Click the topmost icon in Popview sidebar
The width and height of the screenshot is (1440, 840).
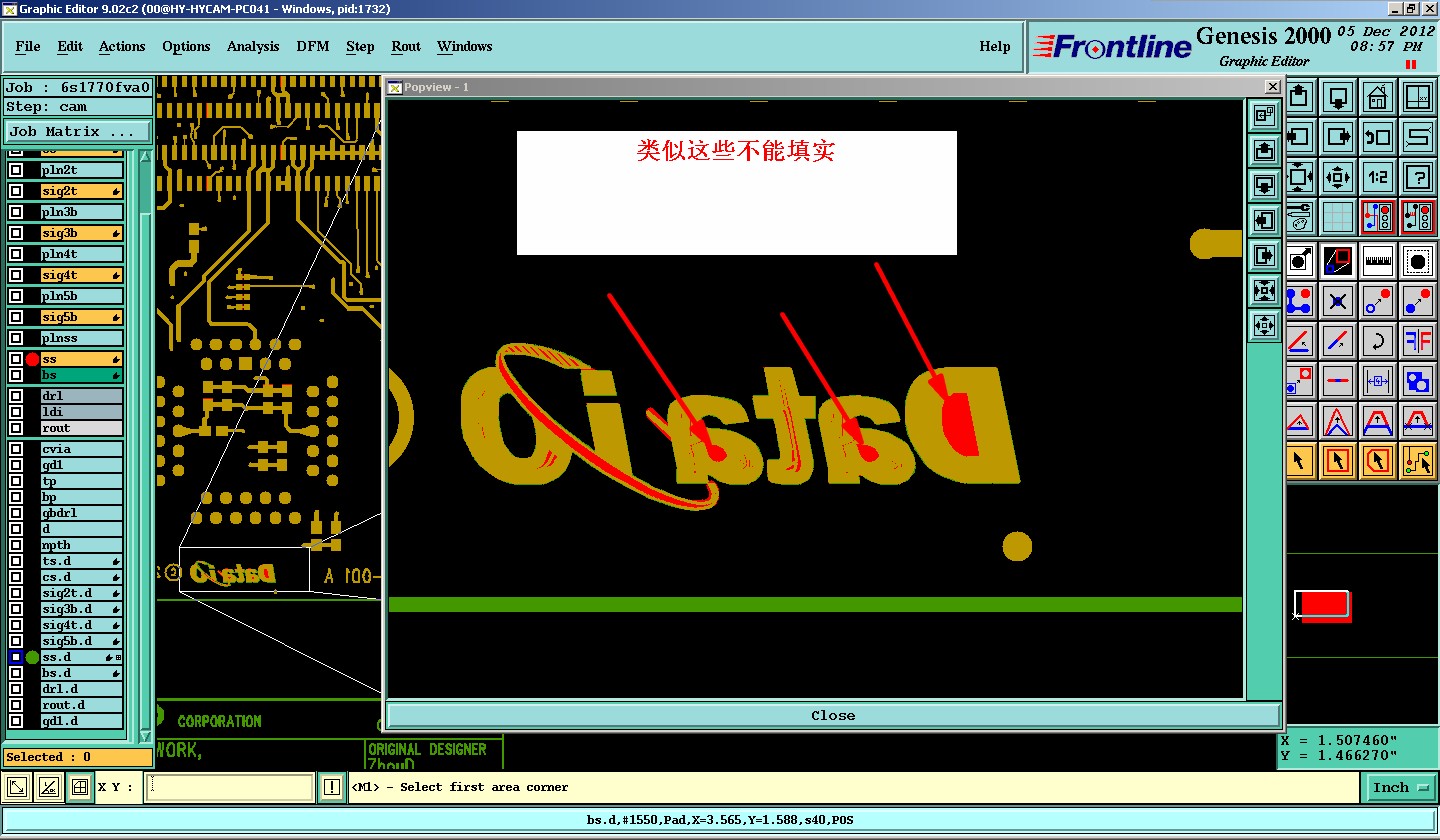1264,115
